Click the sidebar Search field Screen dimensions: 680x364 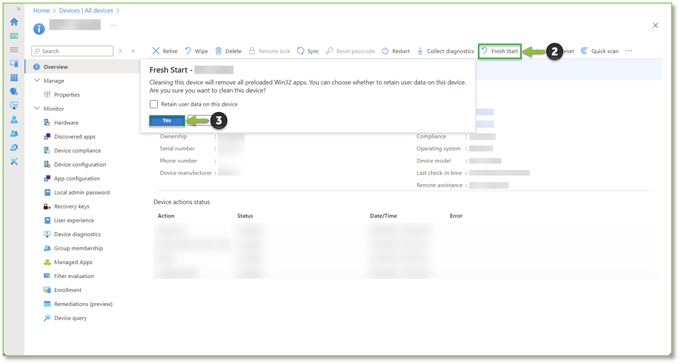[72, 51]
